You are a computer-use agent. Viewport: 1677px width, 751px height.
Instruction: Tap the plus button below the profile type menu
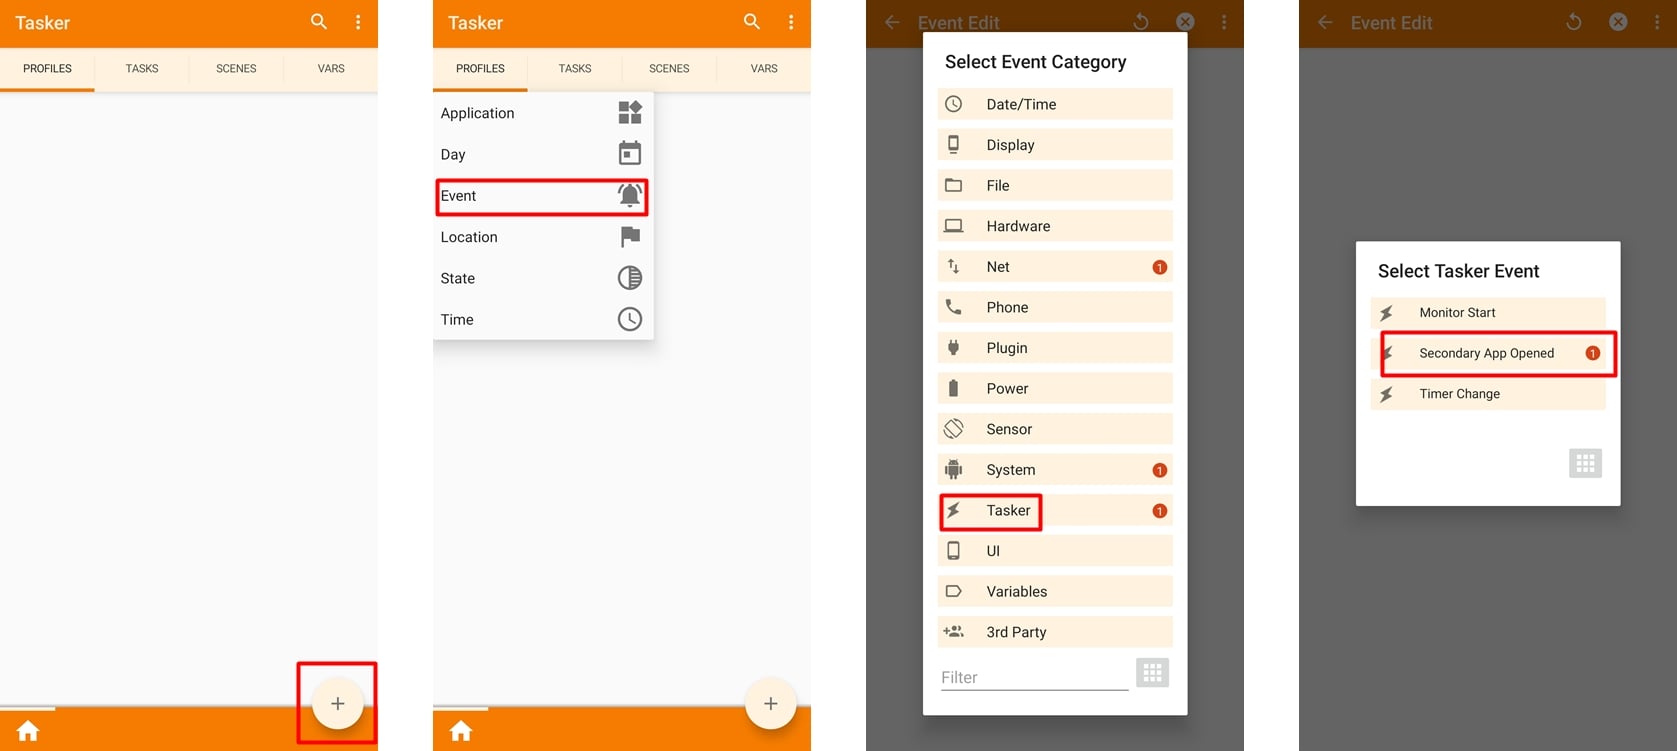pyautogui.click(x=770, y=704)
